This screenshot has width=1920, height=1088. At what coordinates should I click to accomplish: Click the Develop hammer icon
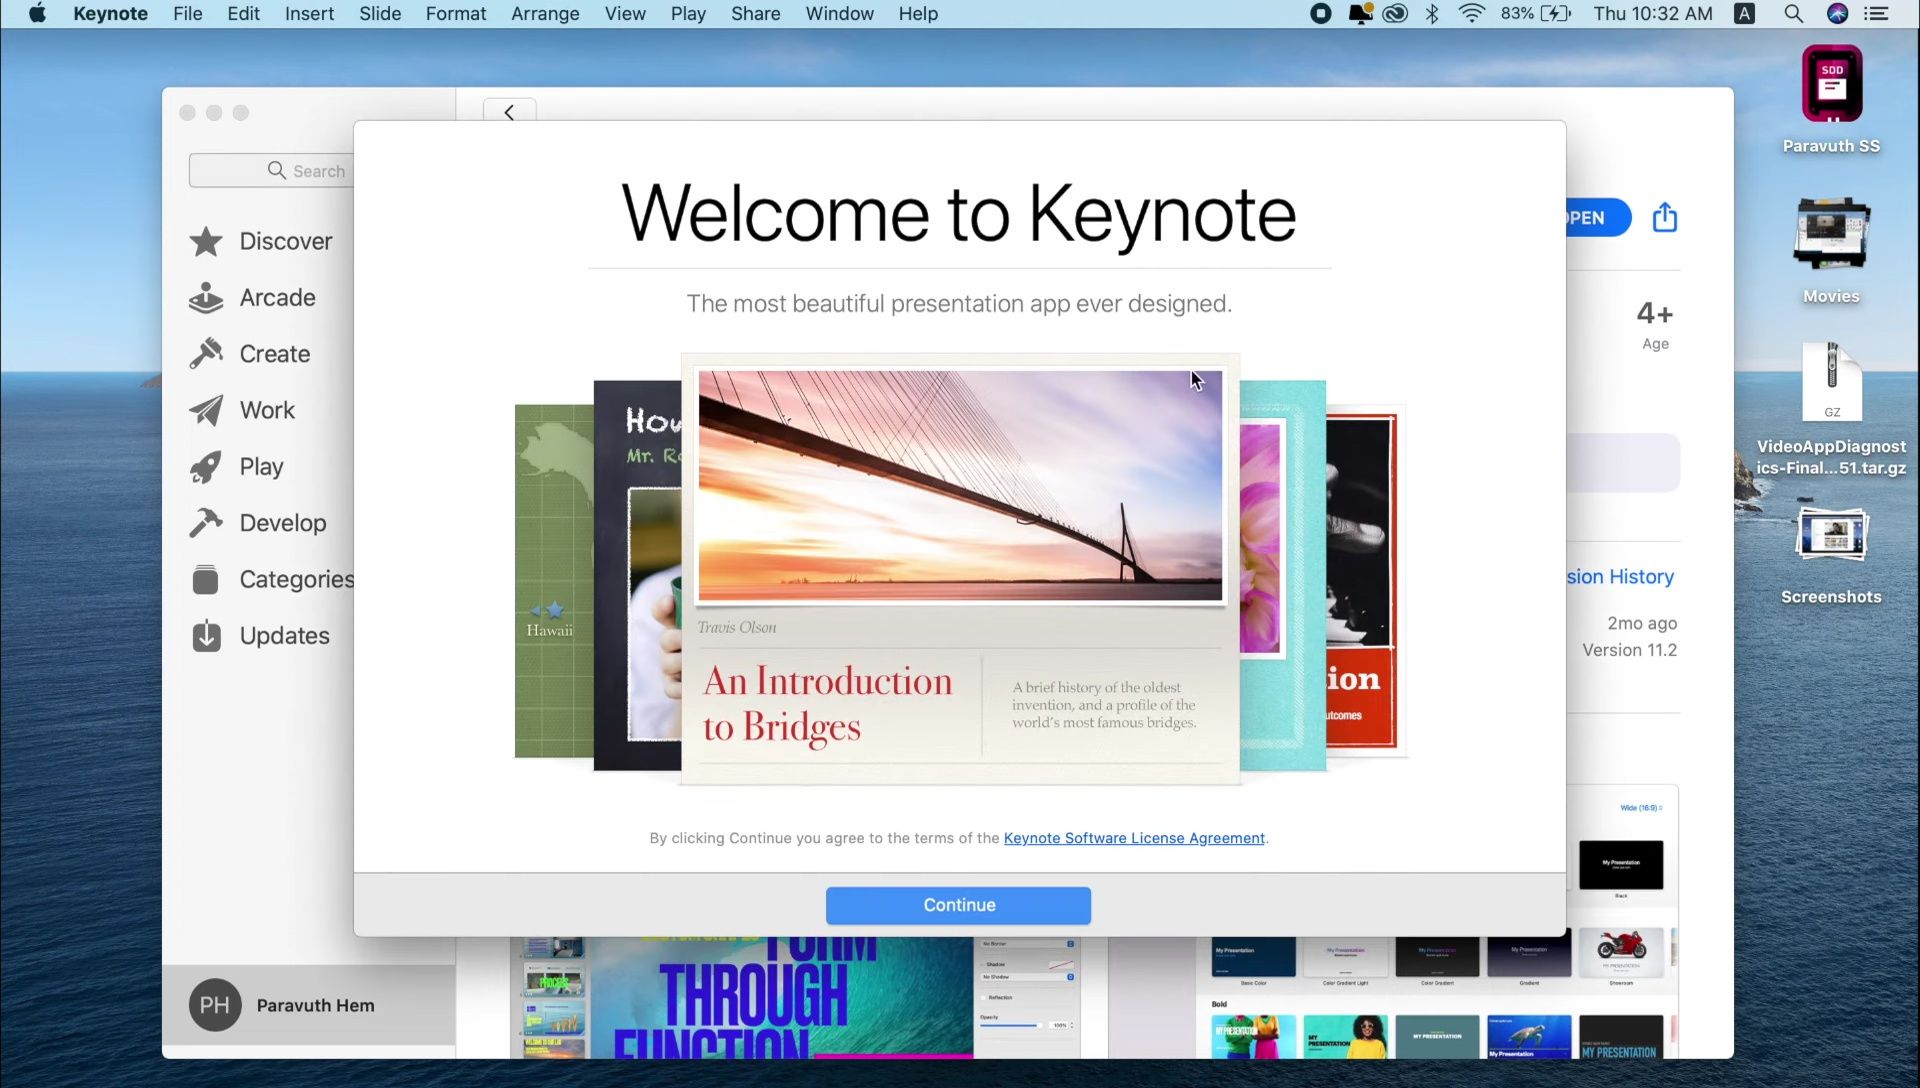pyautogui.click(x=206, y=523)
